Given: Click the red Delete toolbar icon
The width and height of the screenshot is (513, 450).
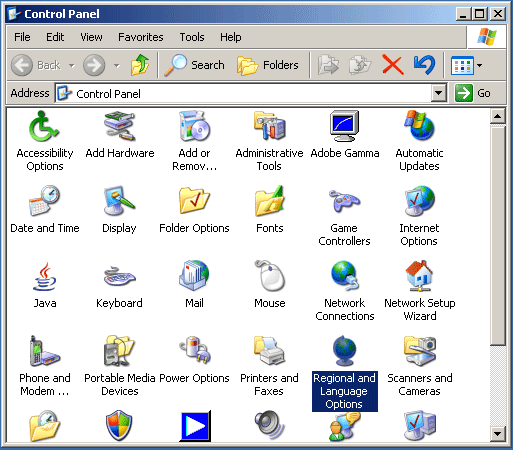Looking at the screenshot, I should [x=393, y=64].
